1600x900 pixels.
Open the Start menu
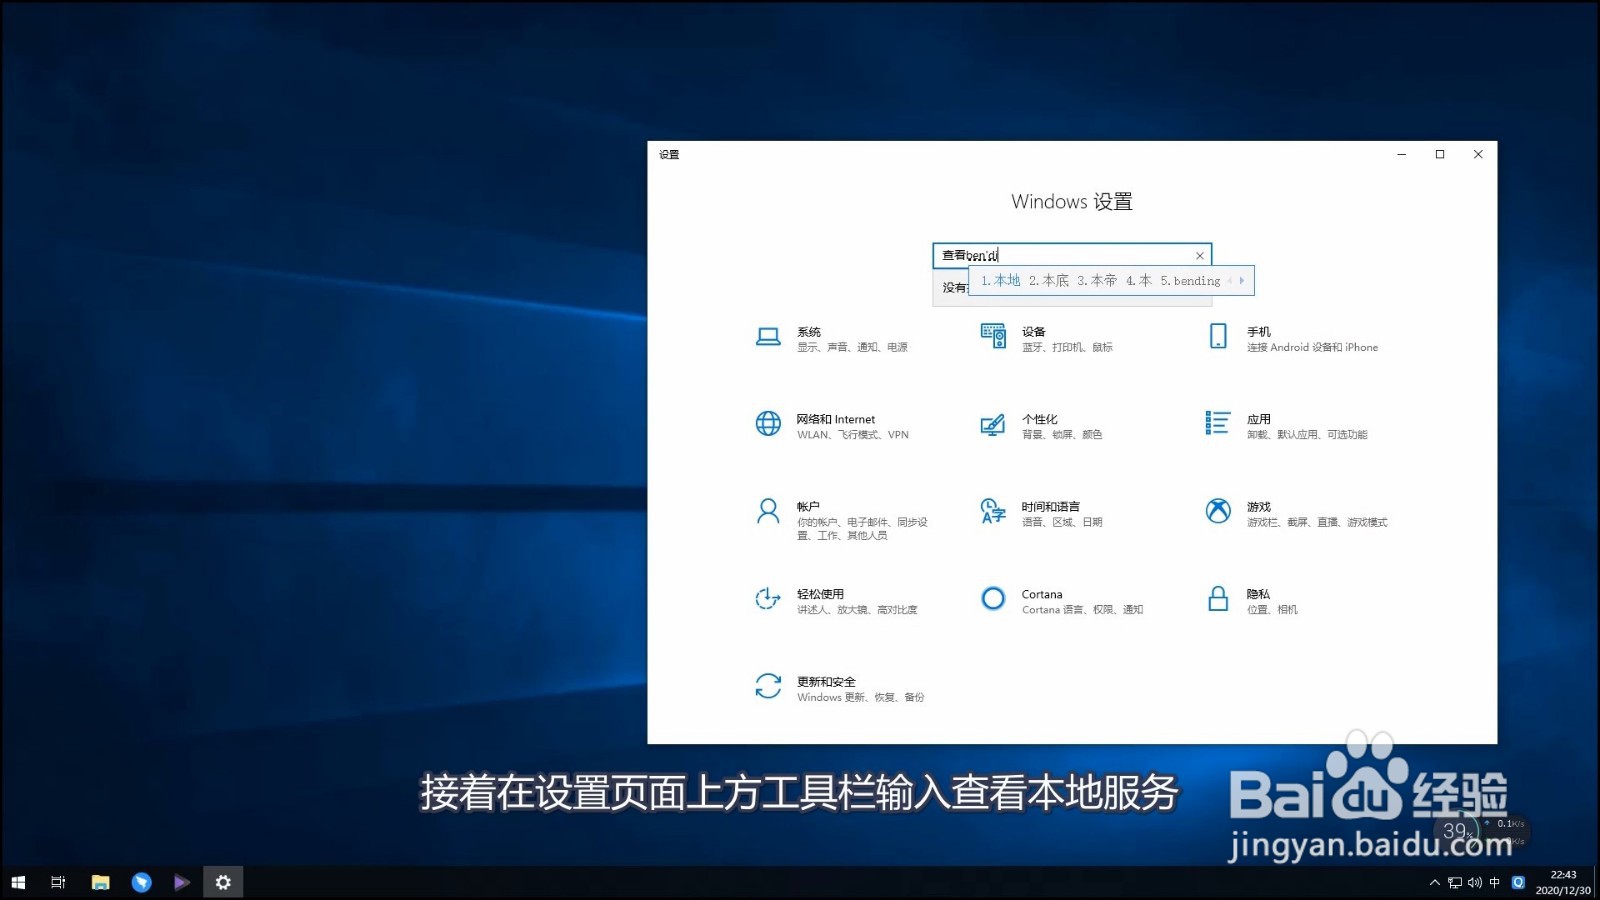click(x=16, y=882)
